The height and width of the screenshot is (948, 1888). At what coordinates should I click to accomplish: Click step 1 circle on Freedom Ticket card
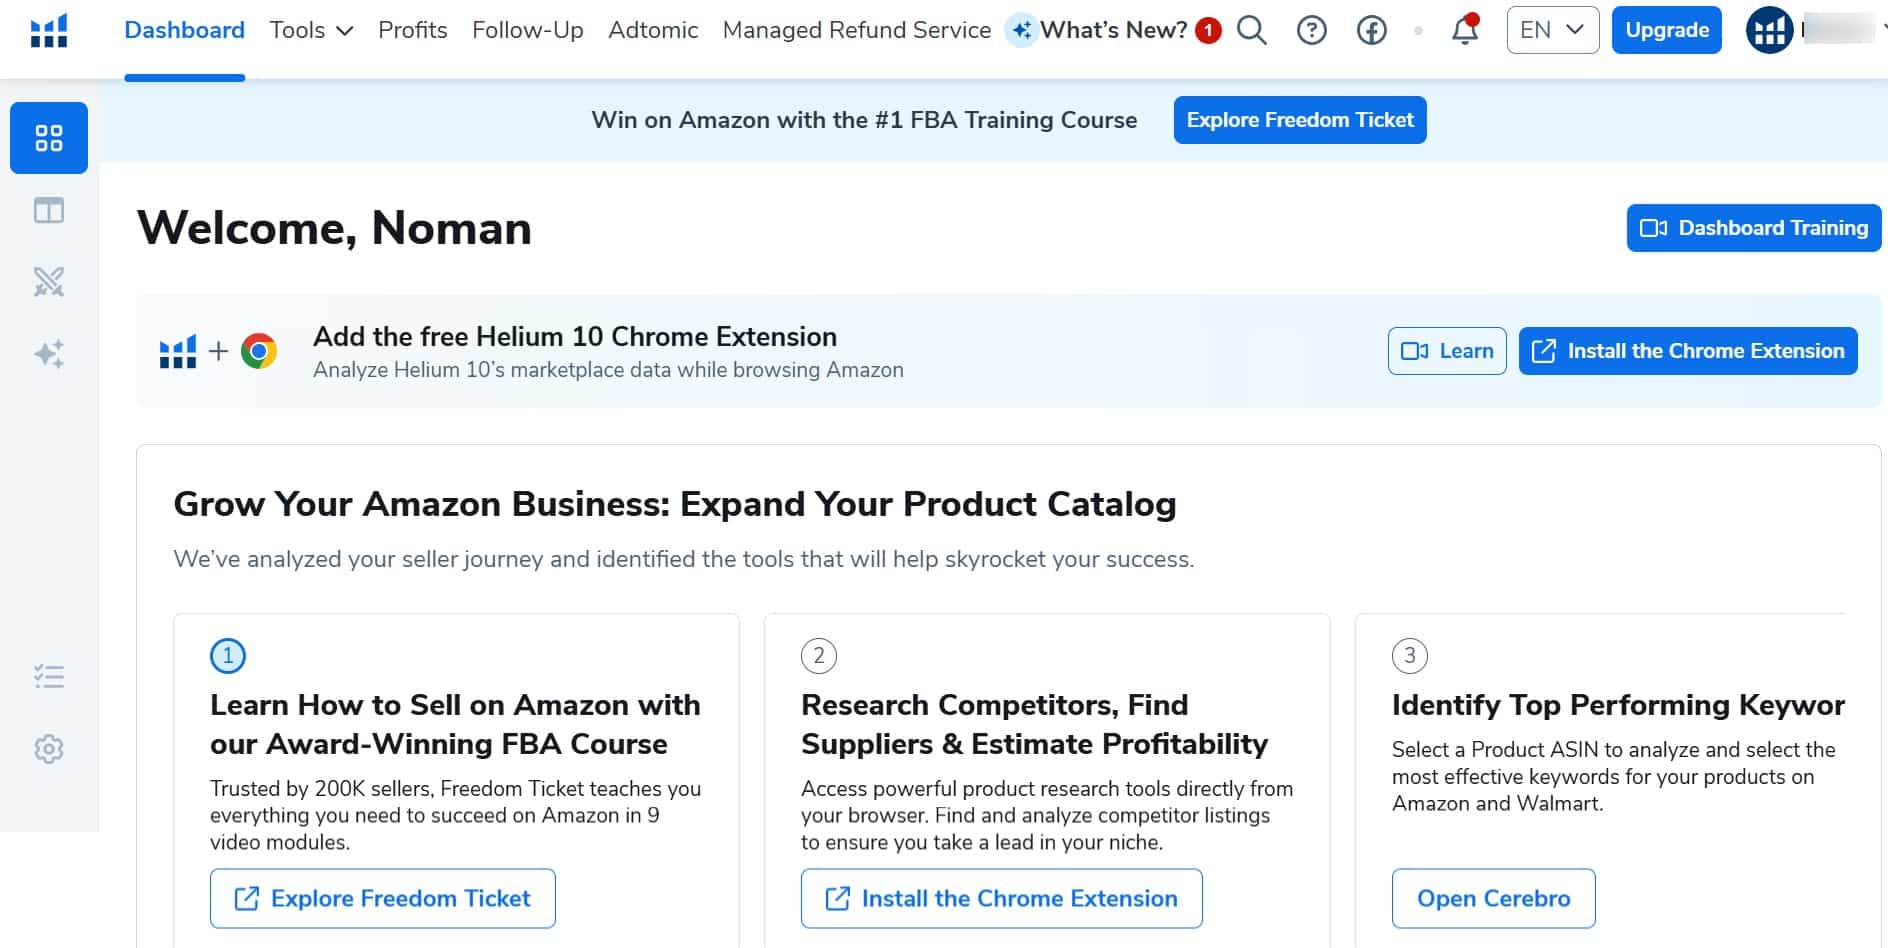pos(228,656)
